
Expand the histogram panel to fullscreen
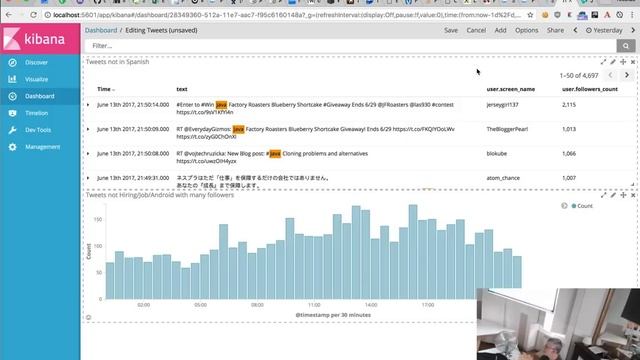[603, 195]
